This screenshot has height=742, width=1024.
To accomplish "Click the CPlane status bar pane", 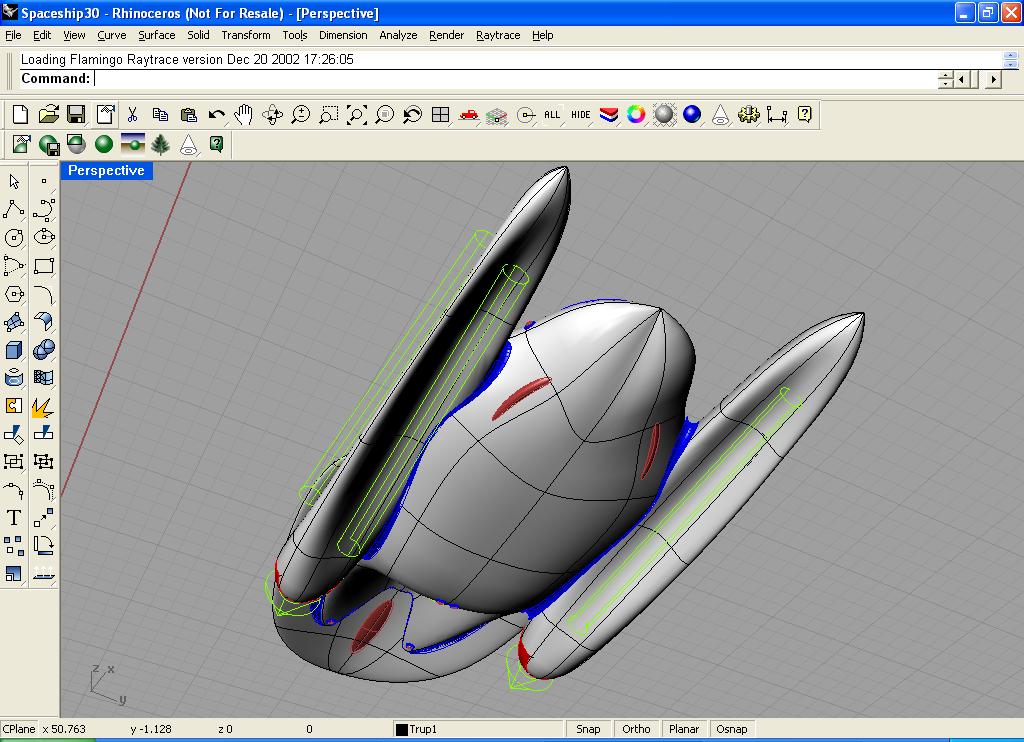I will pos(19,729).
